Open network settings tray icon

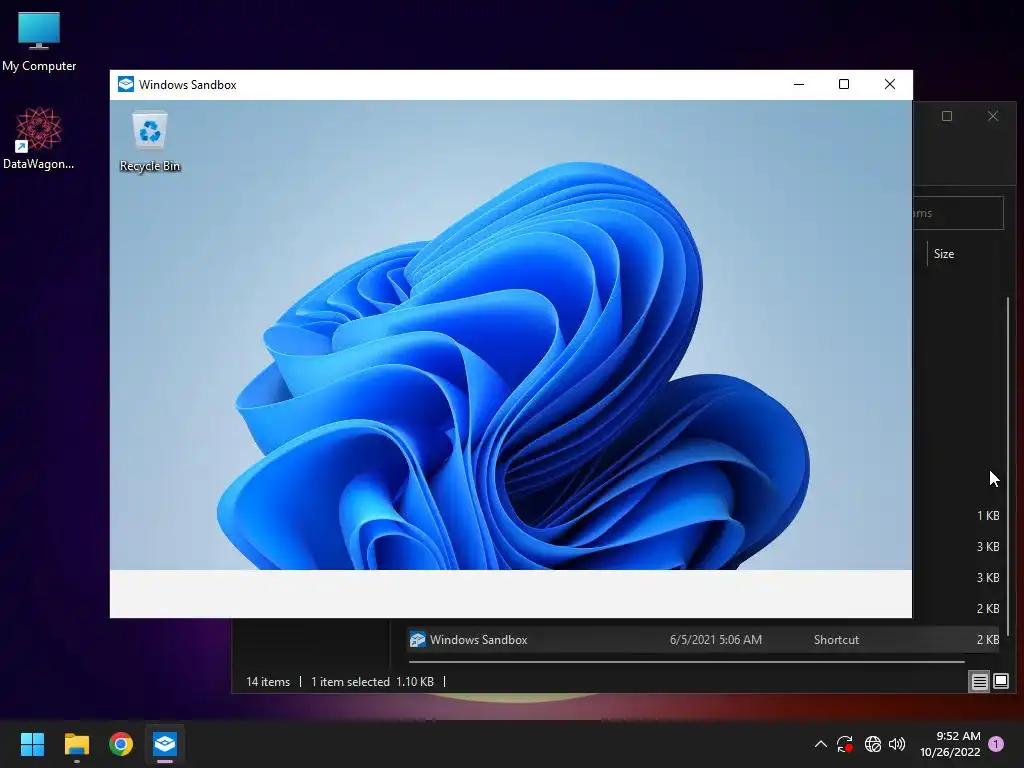[x=872, y=744]
